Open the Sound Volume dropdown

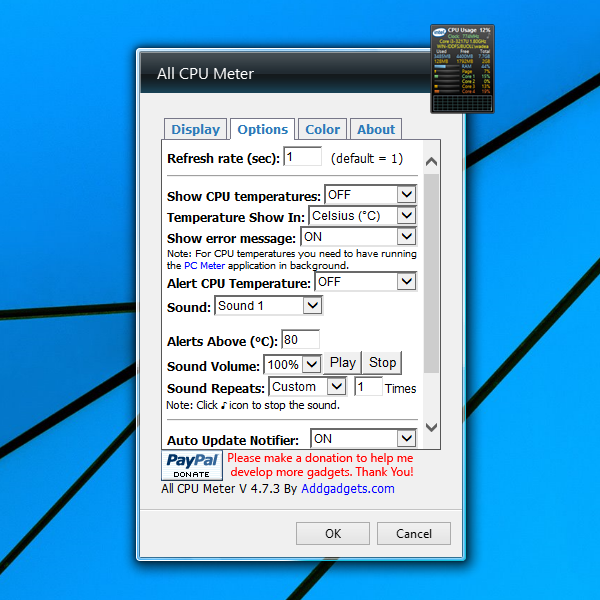(x=292, y=364)
